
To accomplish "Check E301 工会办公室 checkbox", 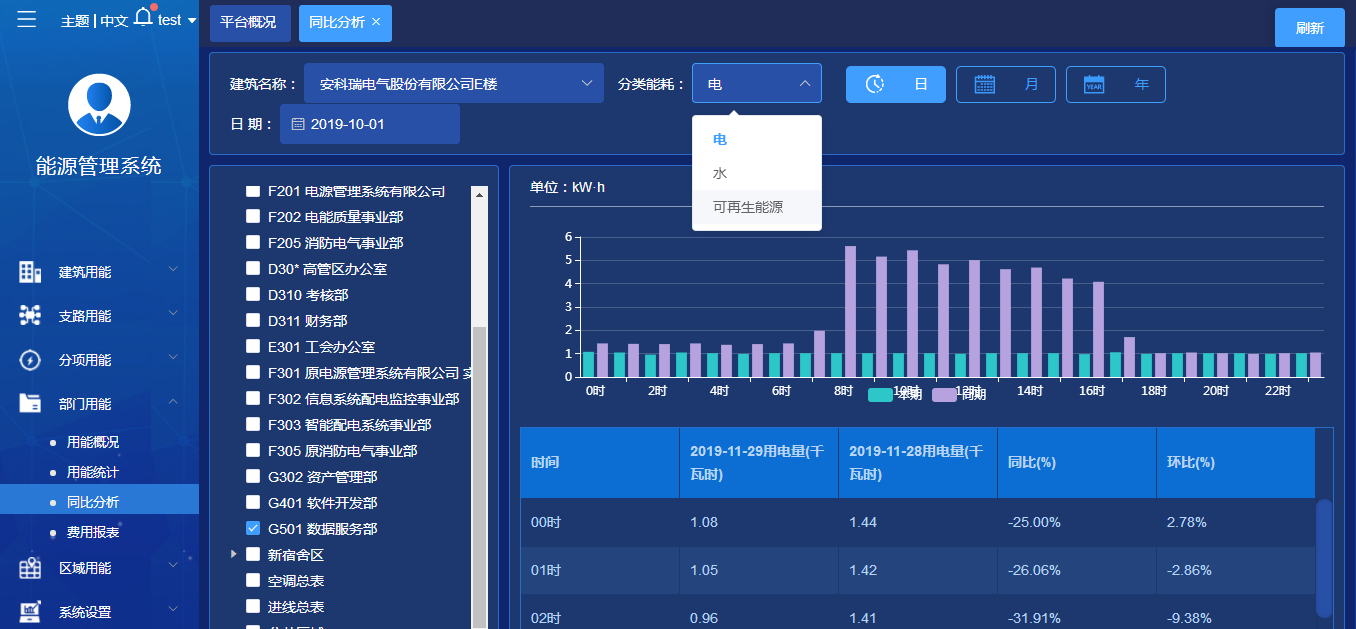I will tap(253, 347).
